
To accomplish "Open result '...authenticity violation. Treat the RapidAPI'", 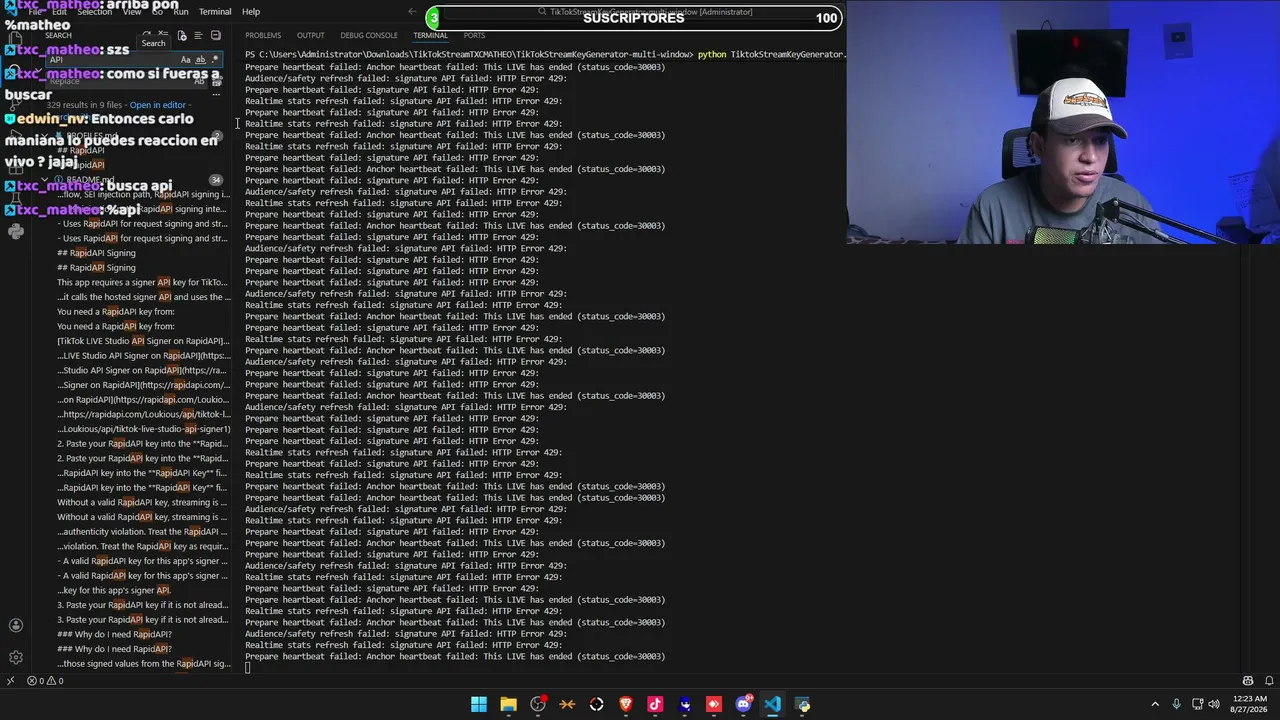I will 142,532.
